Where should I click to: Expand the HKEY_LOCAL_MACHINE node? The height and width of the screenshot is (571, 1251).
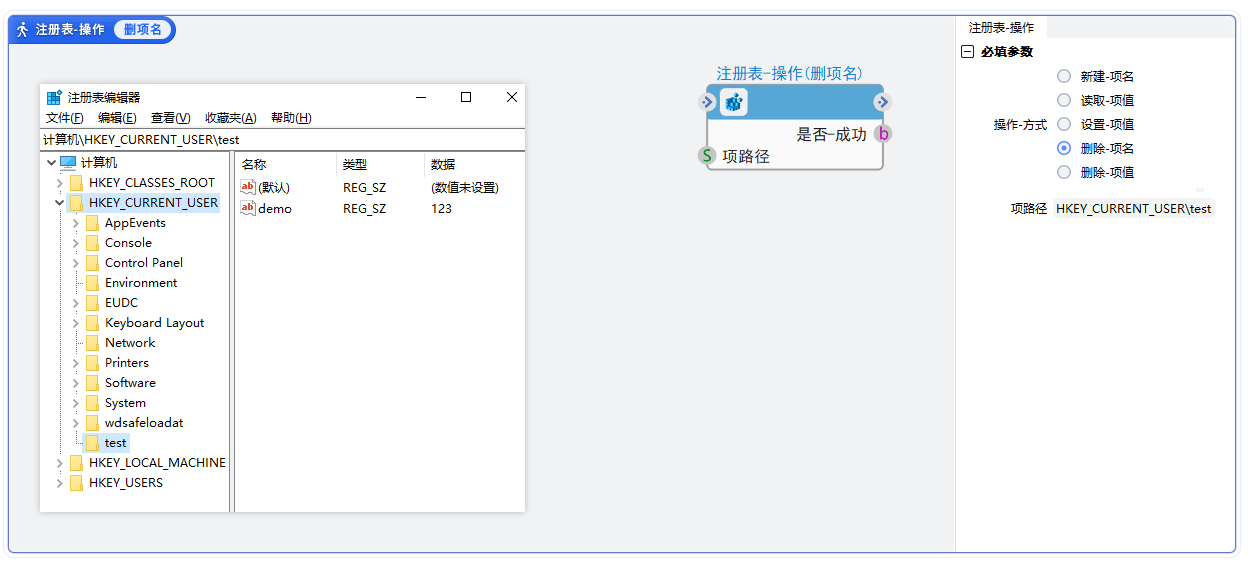tap(60, 463)
